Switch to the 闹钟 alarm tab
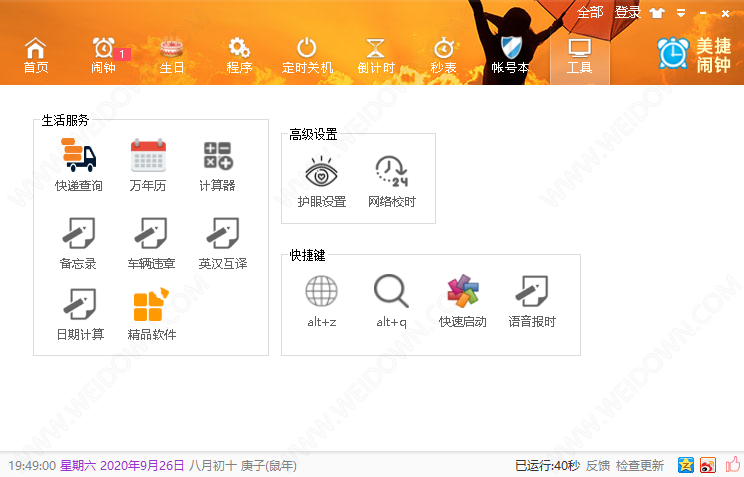This screenshot has height=477, width=744. [x=103, y=55]
